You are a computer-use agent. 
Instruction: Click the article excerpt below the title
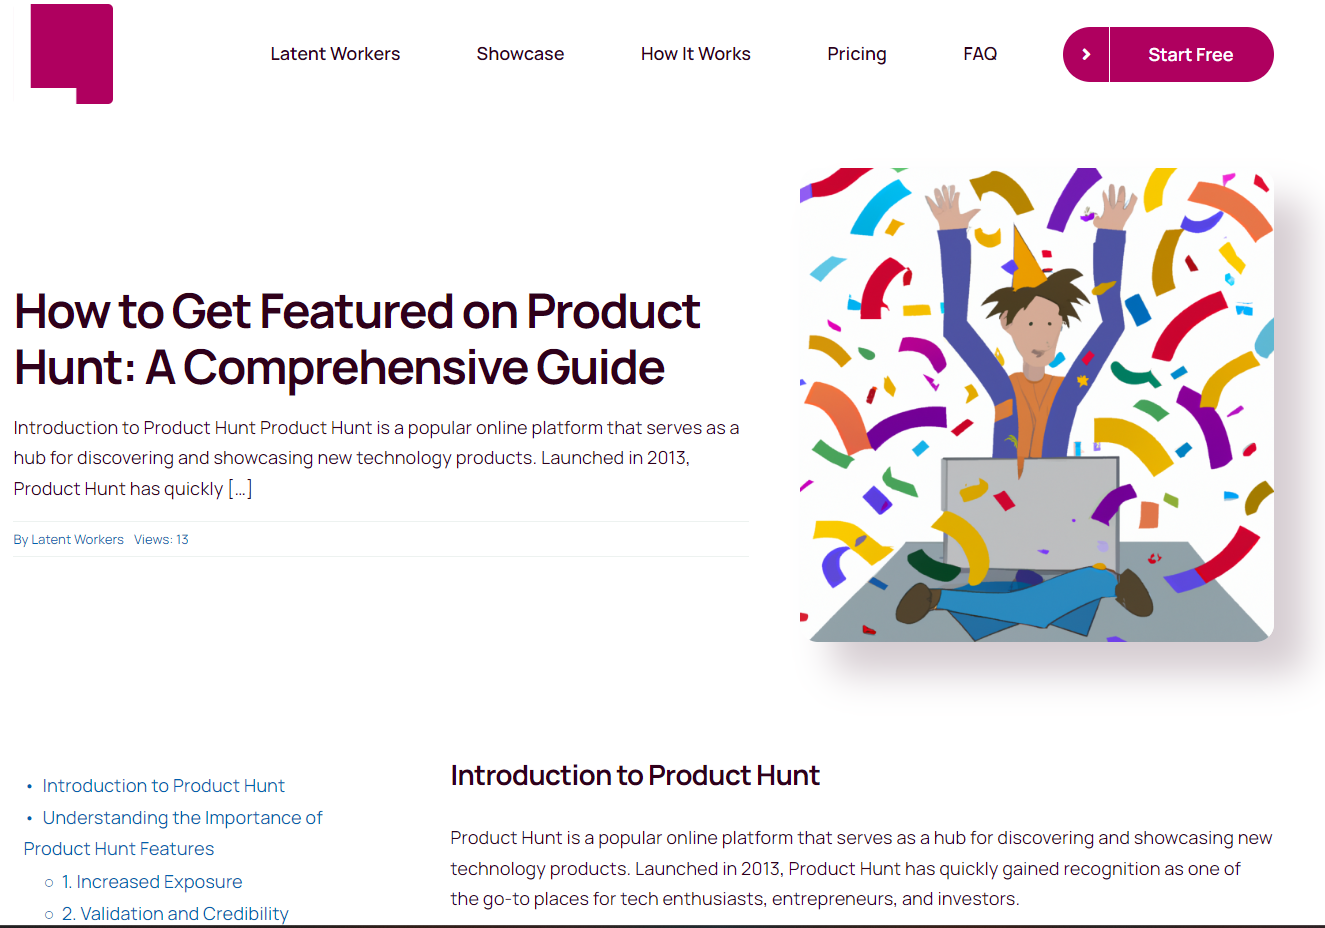click(x=376, y=458)
